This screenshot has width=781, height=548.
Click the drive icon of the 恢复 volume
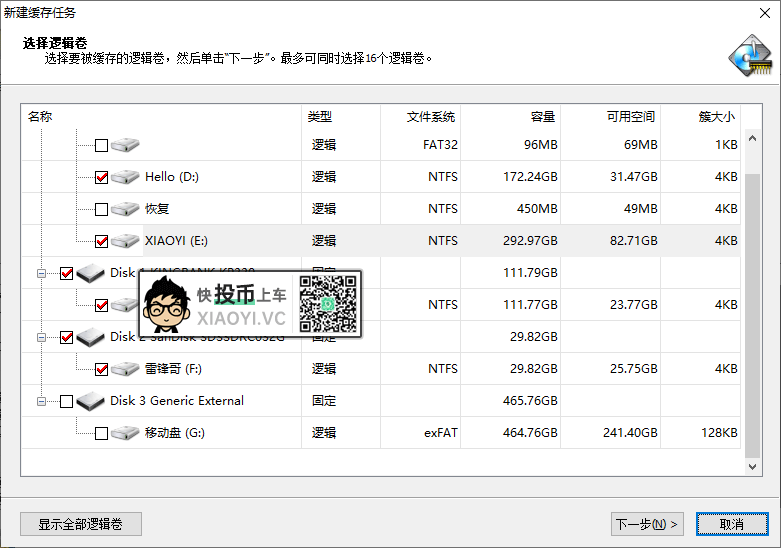pos(125,209)
